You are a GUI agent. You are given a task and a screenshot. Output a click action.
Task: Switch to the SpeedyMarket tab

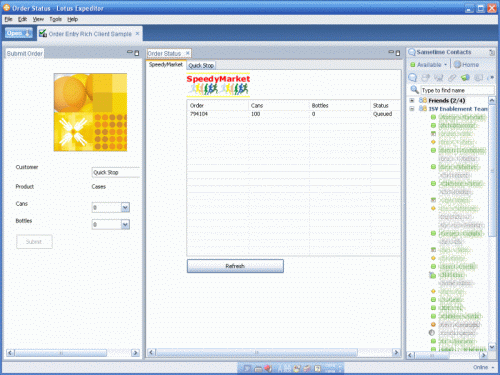pyautogui.click(x=166, y=65)
